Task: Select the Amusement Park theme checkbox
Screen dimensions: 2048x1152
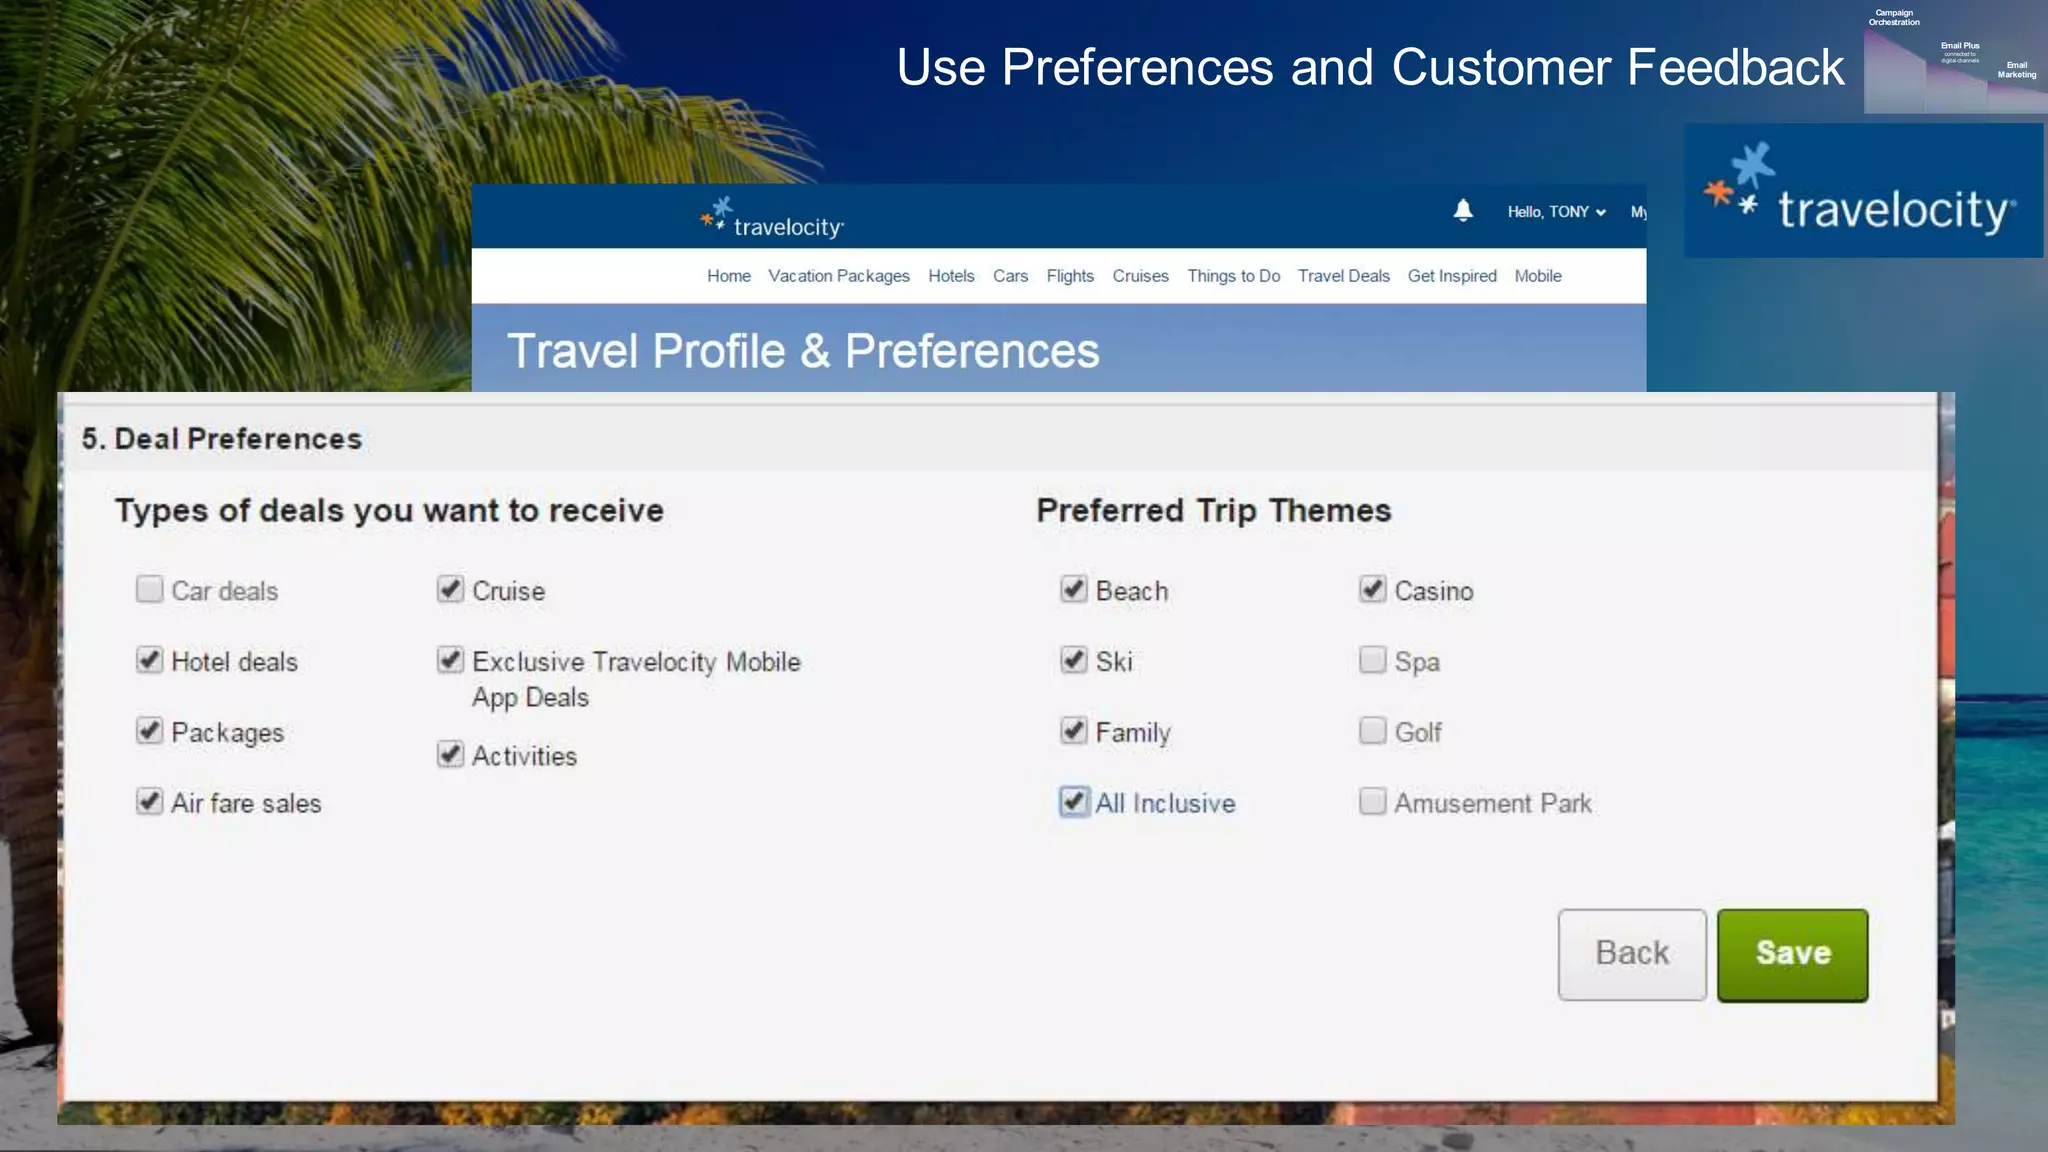Action: pos(1373,802)
